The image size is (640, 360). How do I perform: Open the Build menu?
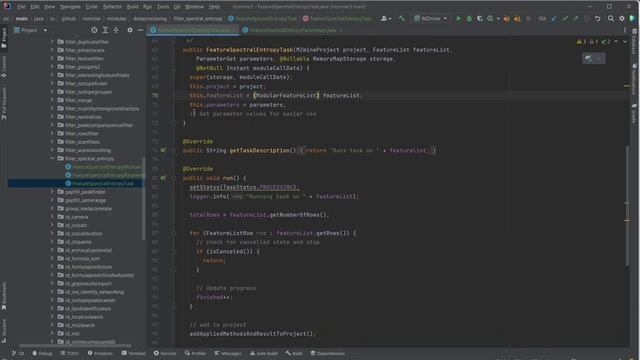[132, 7]
